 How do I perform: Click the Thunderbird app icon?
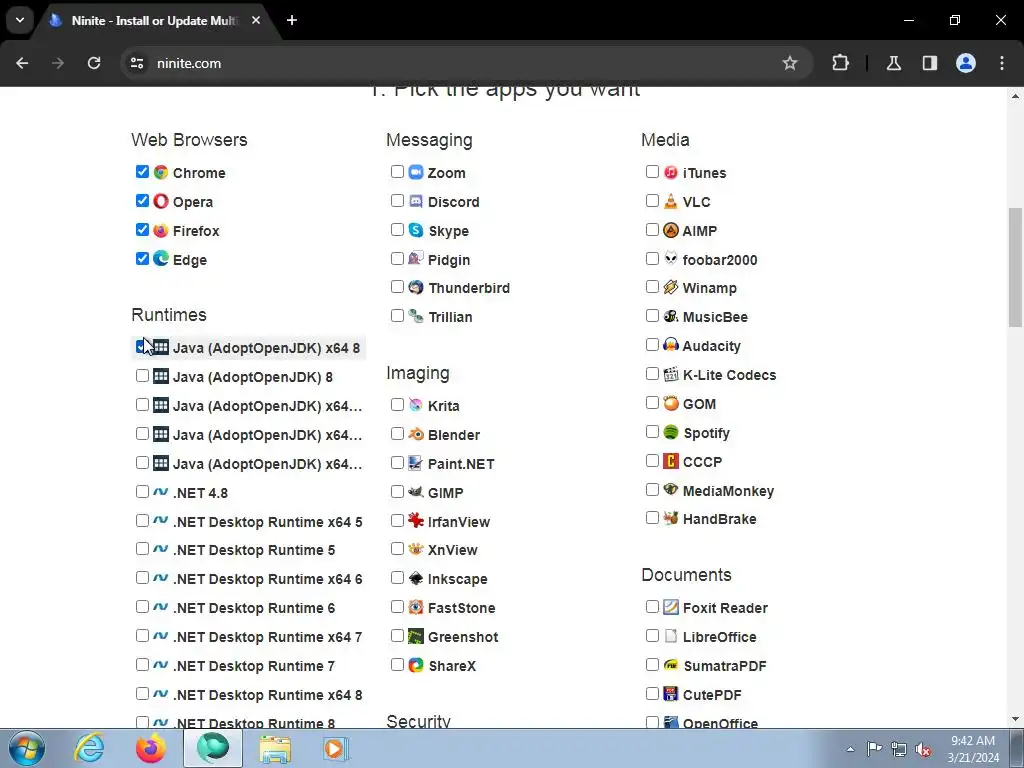pyautogui.click(x=416, y=287)
